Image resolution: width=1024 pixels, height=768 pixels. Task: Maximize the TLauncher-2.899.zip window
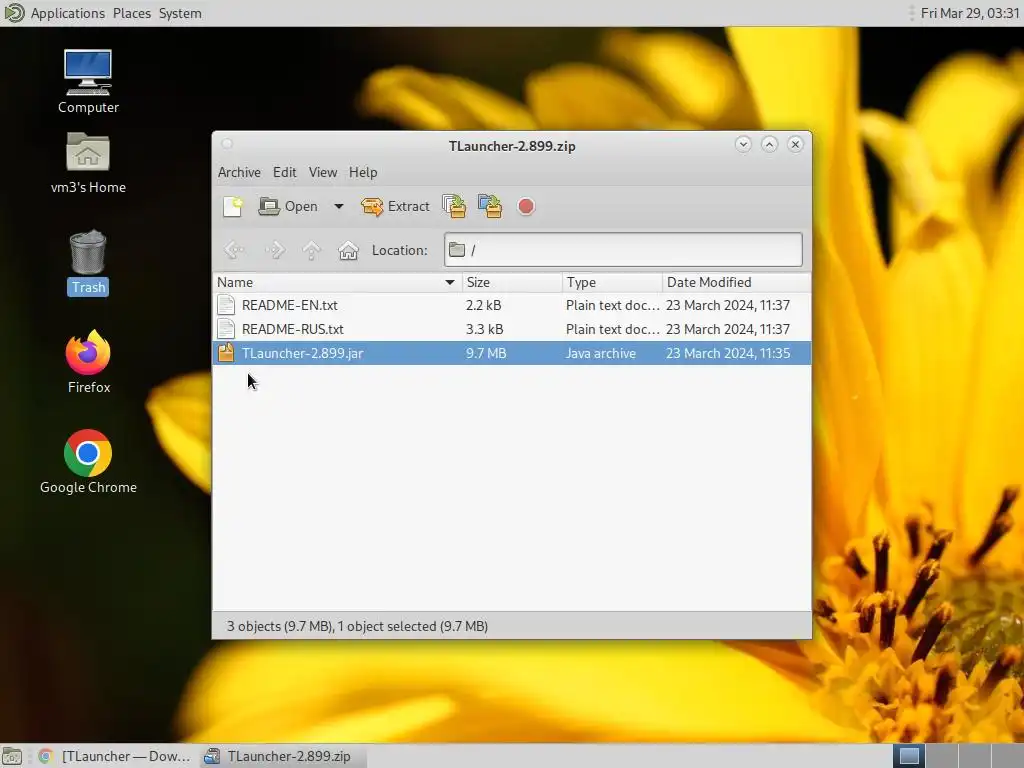[x=769, y=144]
